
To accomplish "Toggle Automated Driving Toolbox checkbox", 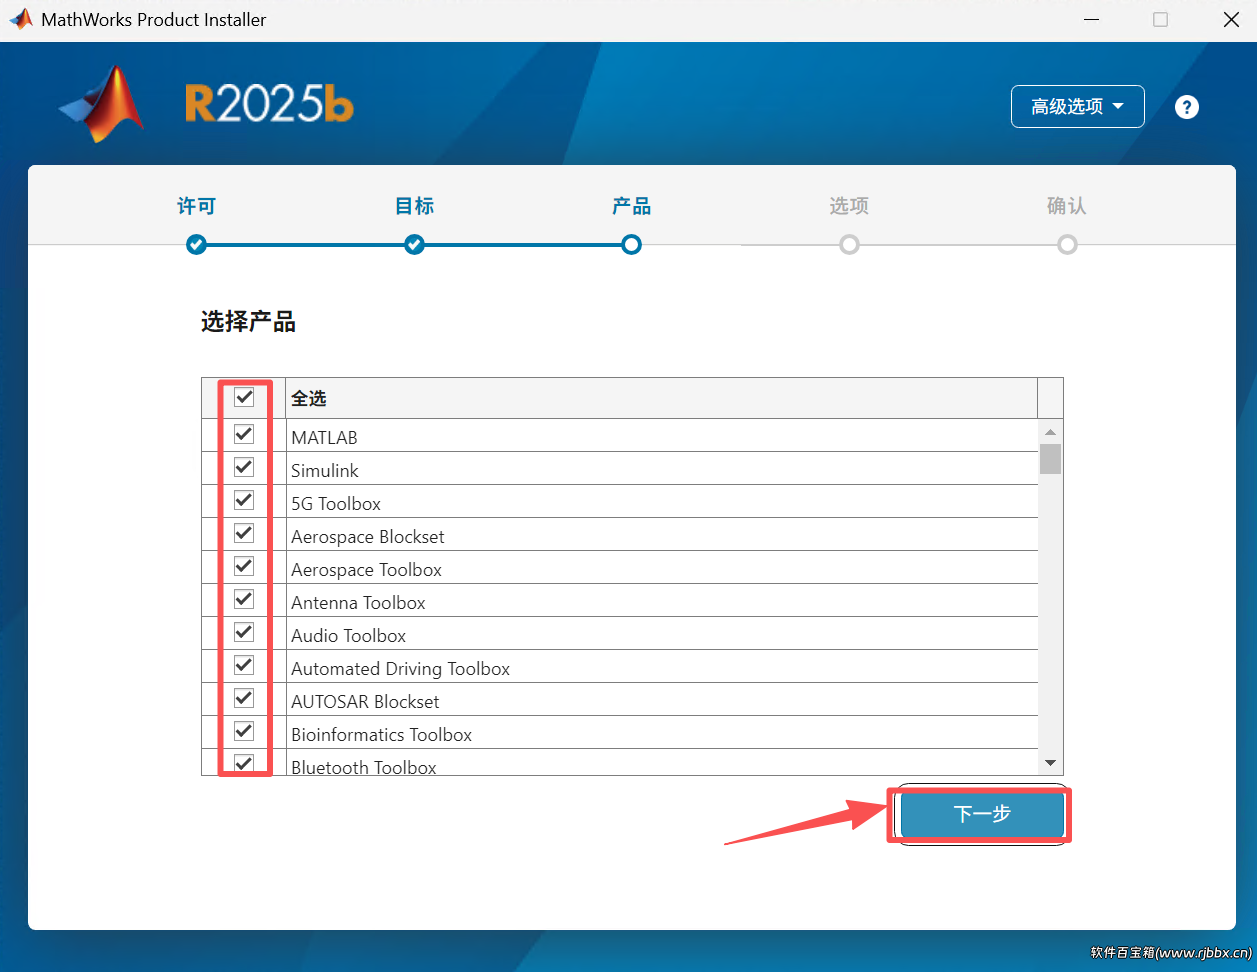I will point(244,665).
